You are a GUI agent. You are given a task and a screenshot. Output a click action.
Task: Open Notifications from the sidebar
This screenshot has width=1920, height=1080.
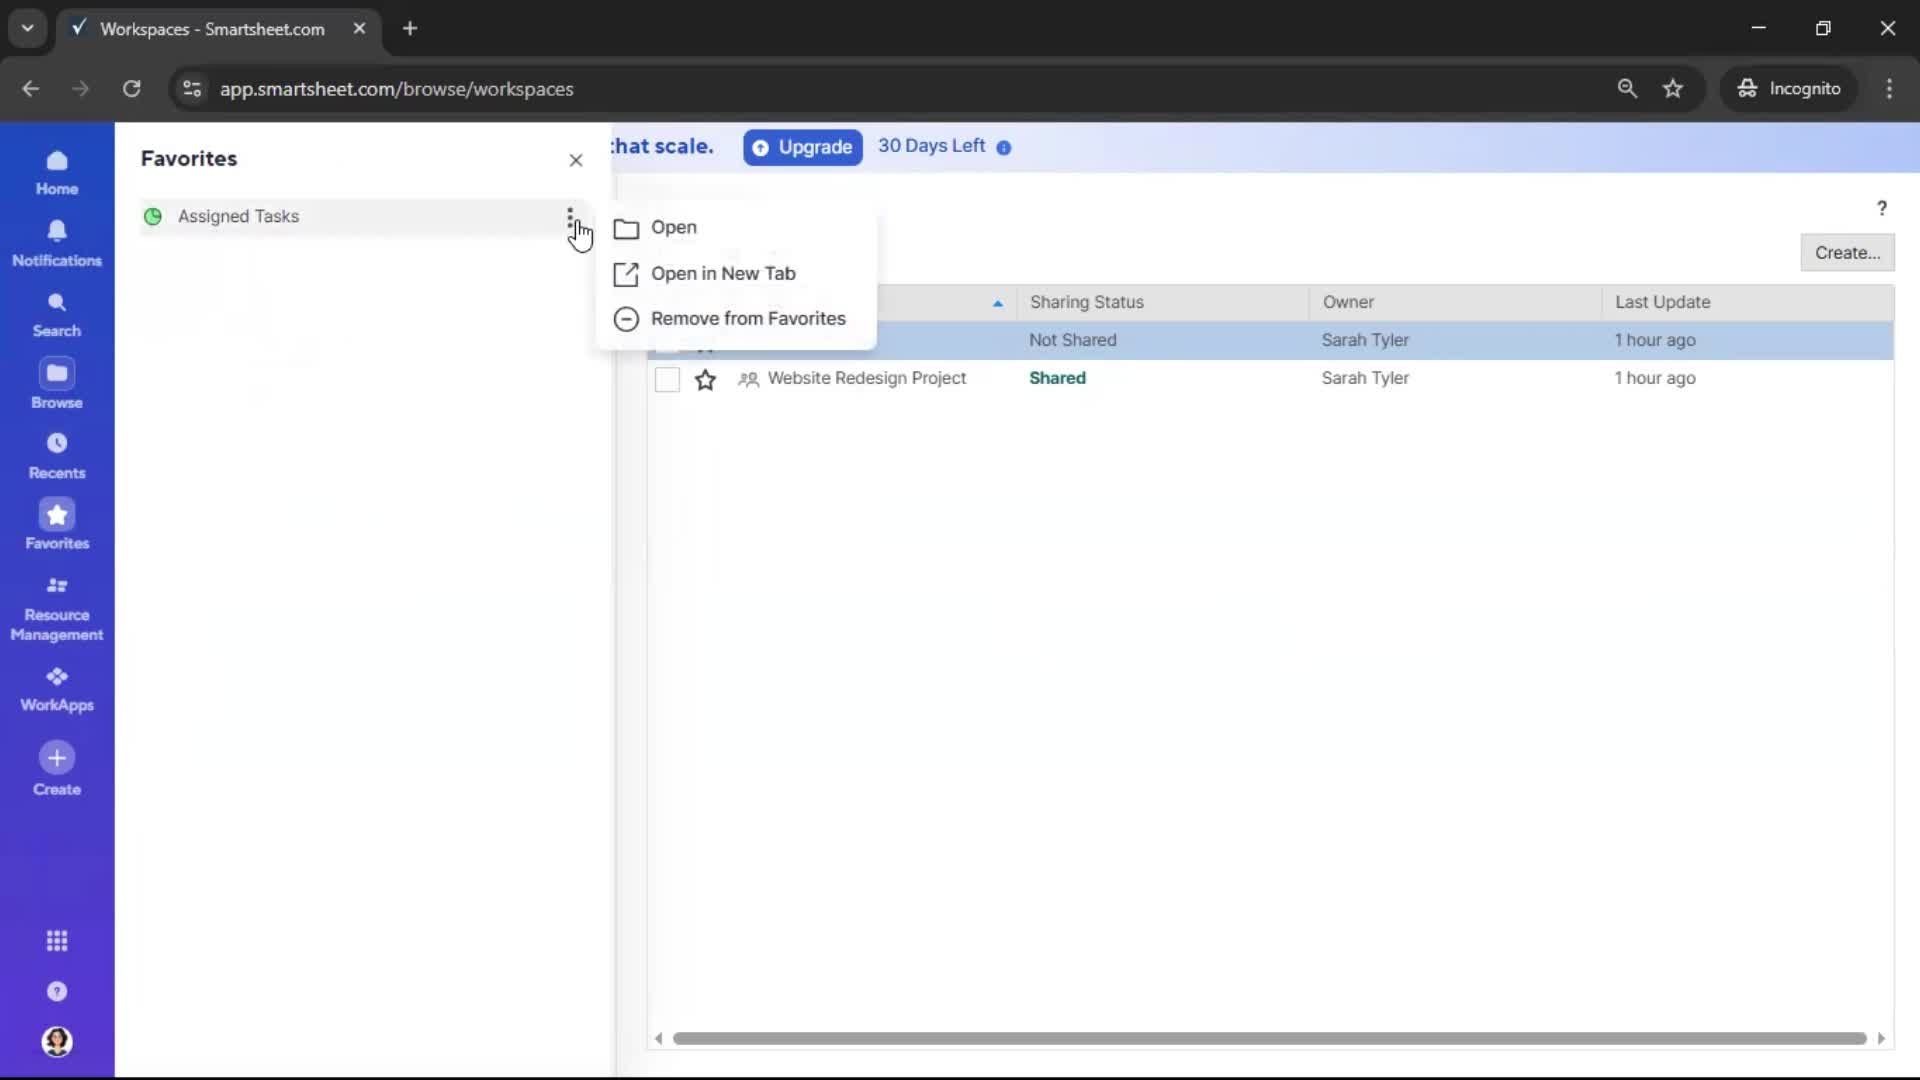[57, 243]
